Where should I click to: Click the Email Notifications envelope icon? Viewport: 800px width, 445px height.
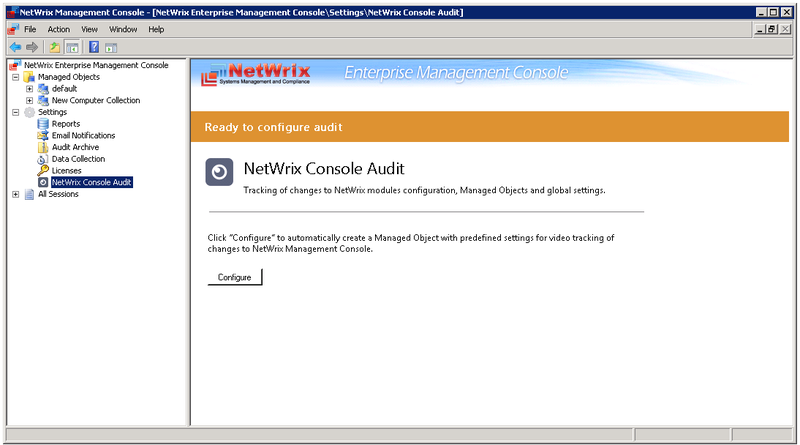(x=43, y=136)
